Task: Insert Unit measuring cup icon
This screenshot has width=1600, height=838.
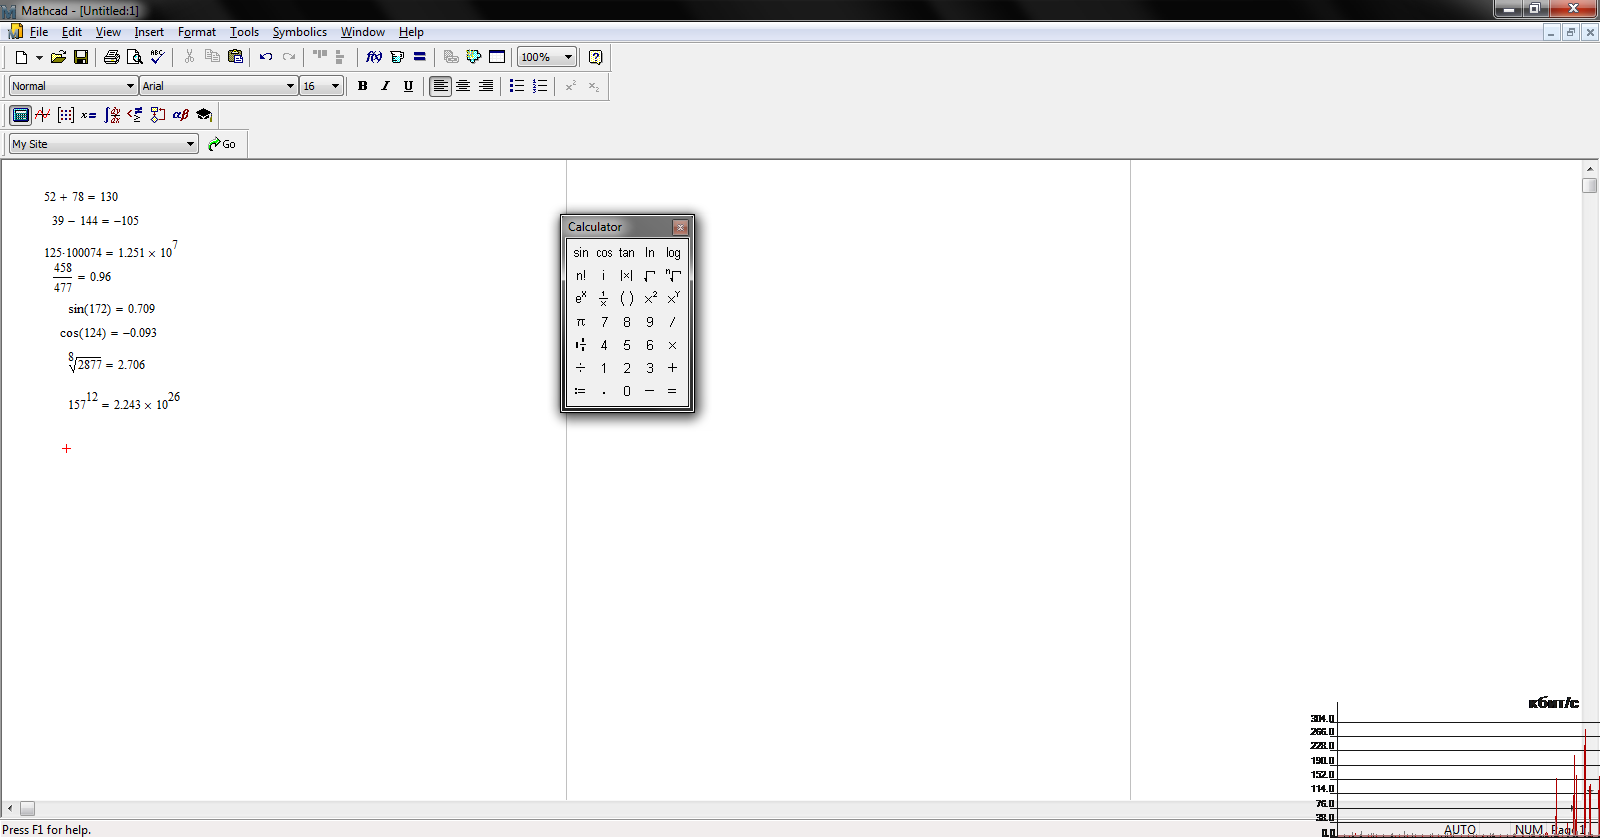Action: (397, 57)
